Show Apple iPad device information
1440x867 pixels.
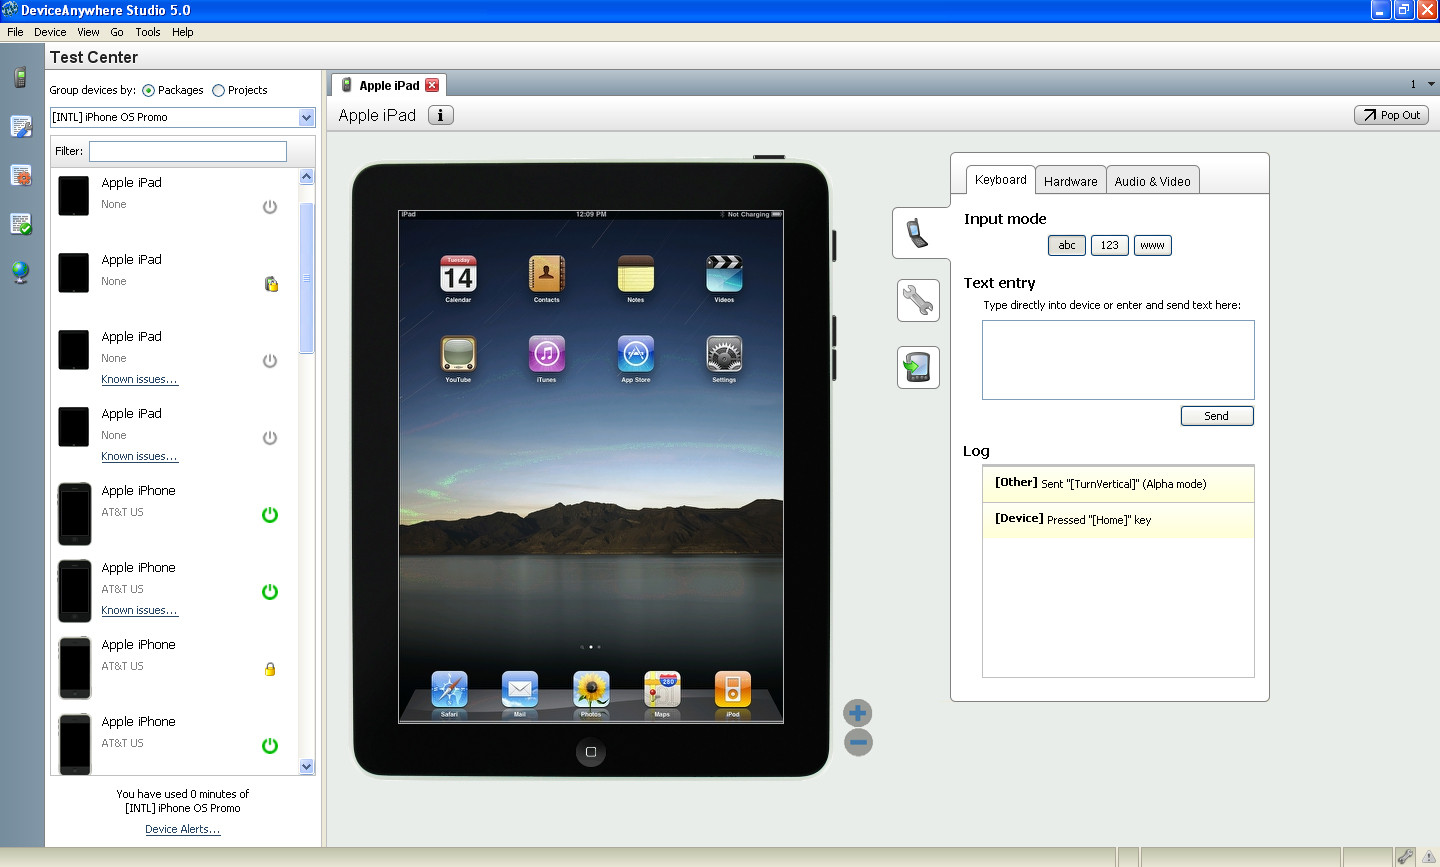coord(441,115)
